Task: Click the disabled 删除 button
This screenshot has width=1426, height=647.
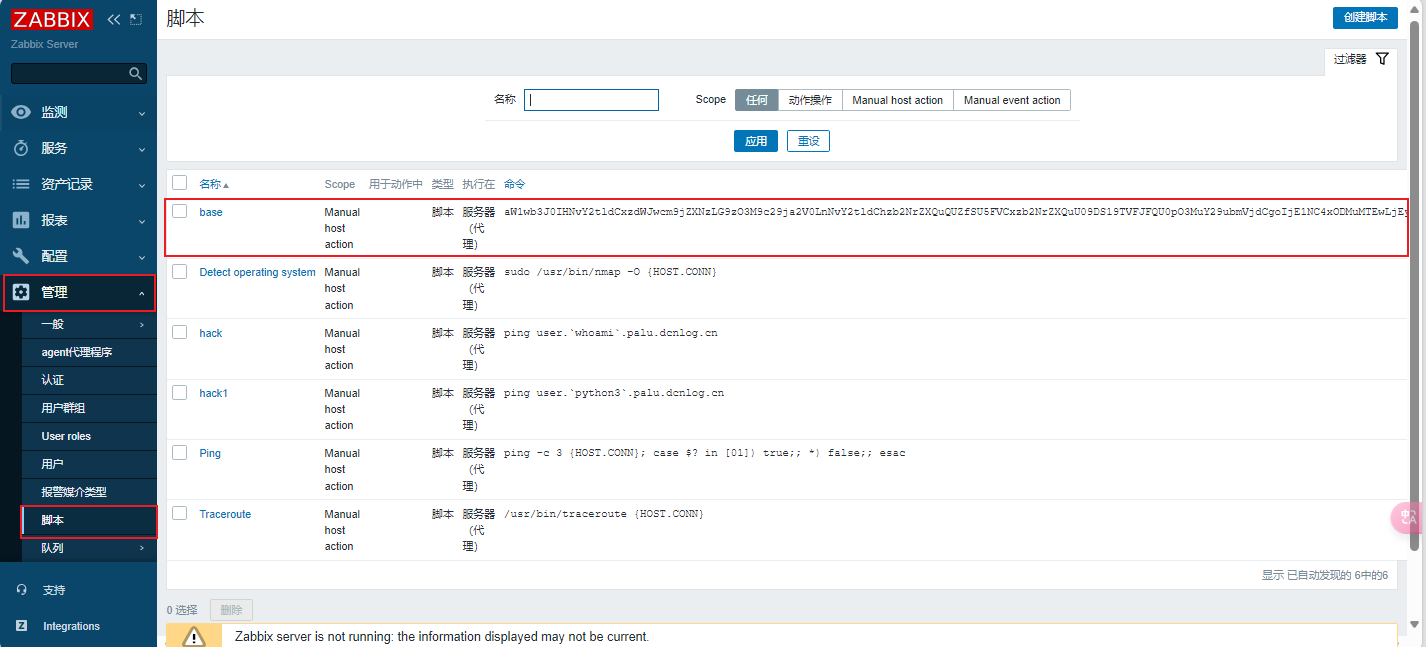Action: coord(231,609)
